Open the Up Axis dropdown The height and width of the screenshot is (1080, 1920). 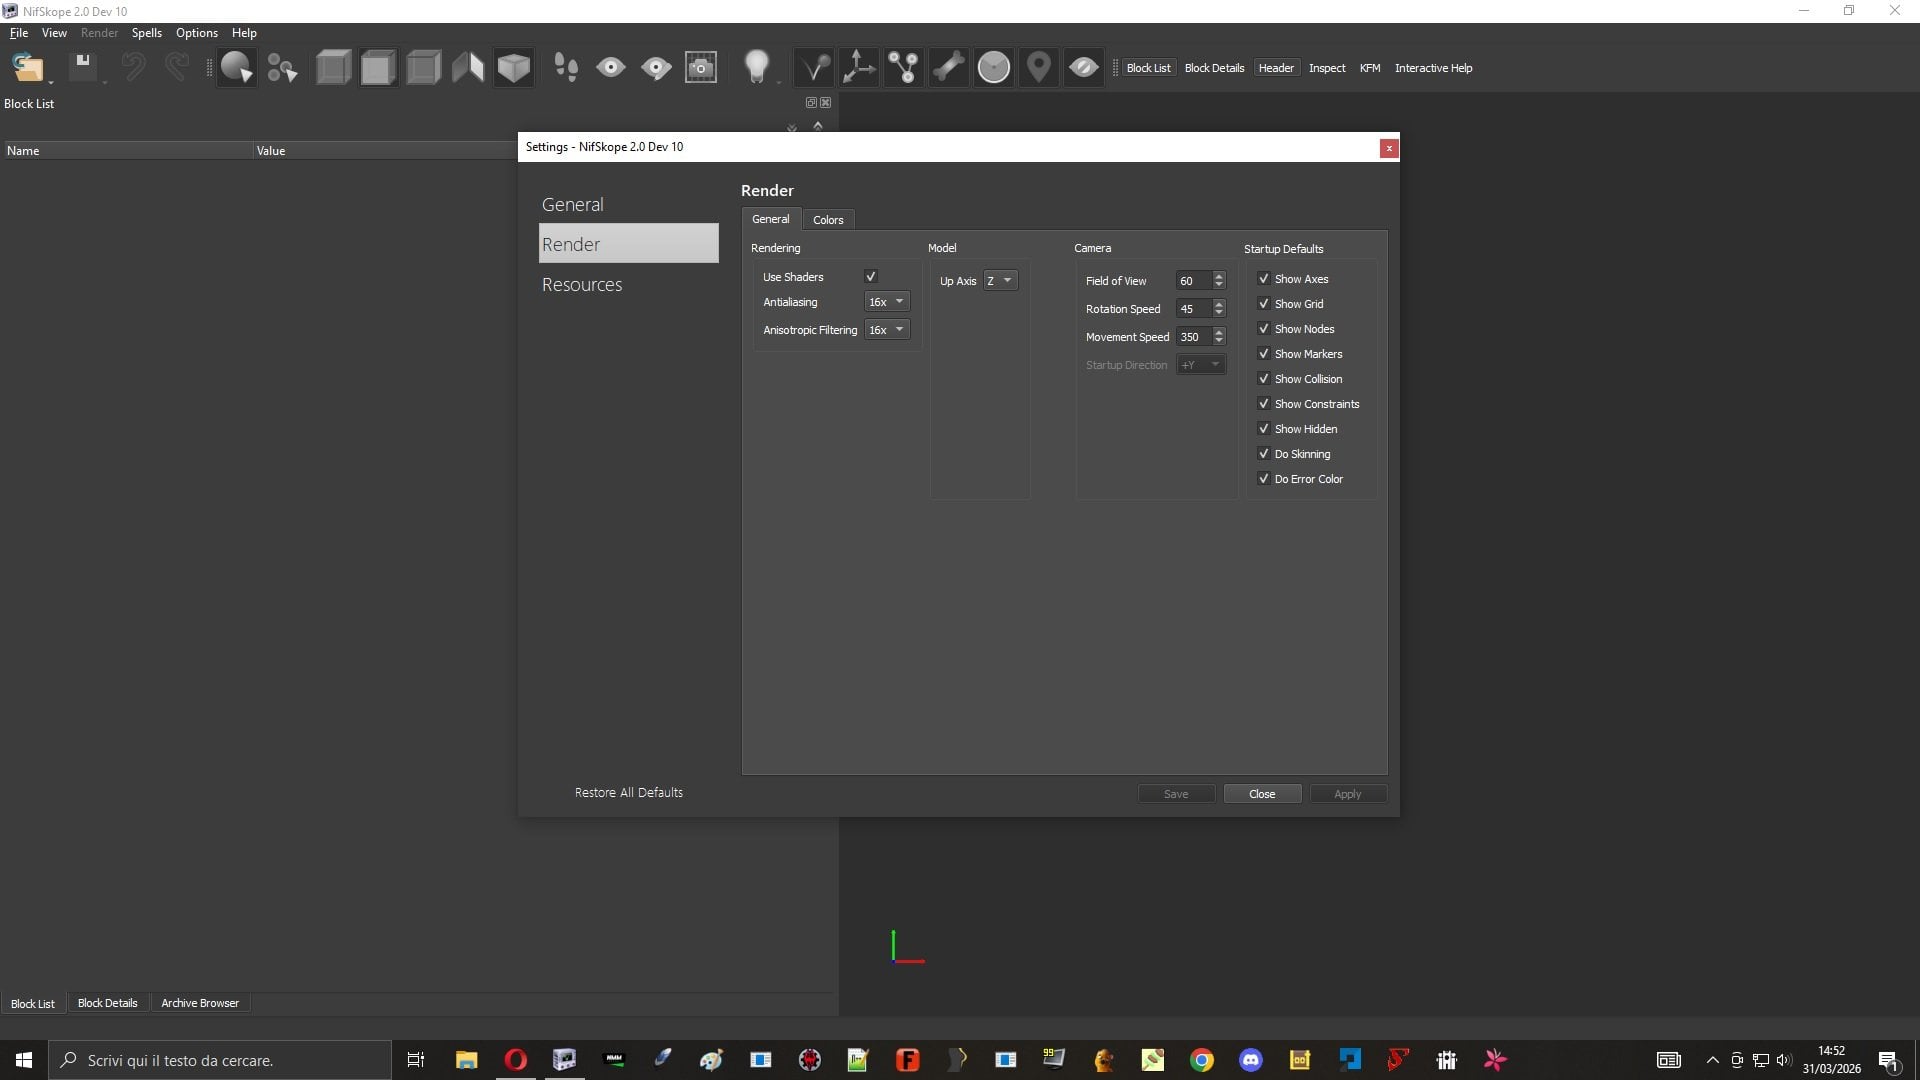click(1000, 281)
